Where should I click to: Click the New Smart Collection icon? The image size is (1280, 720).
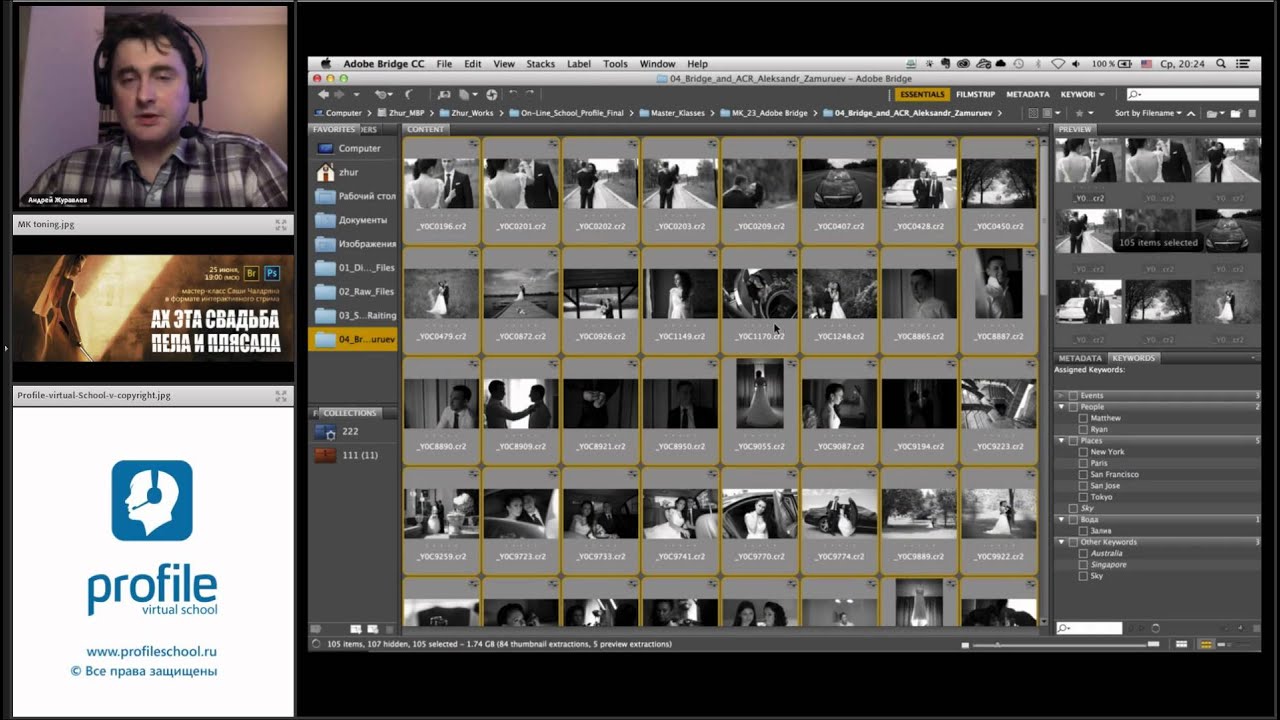click(372, 629)
